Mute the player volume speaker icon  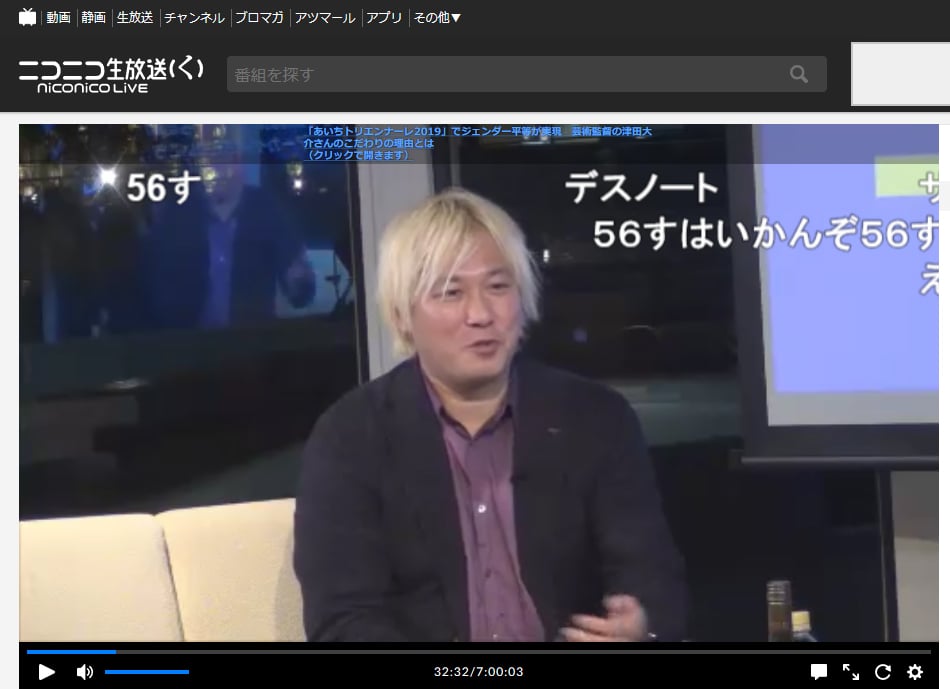(85, 671)
